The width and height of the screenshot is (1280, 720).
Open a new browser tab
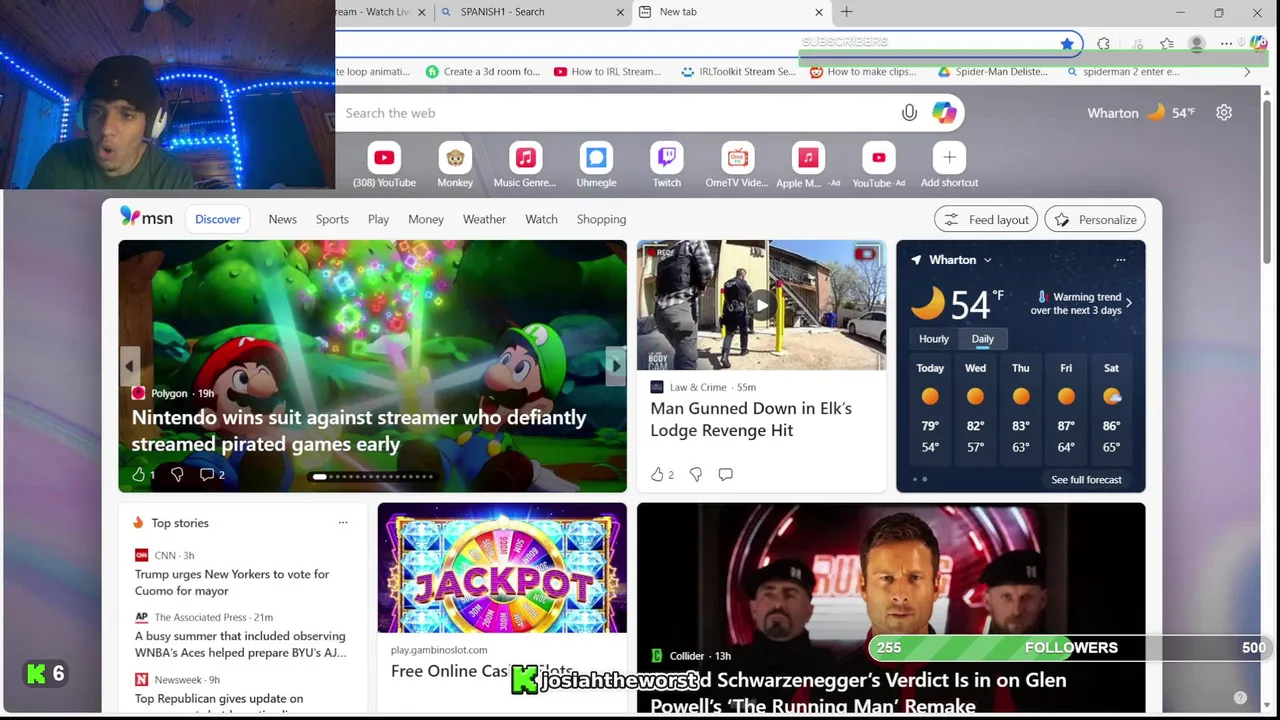coord(846,12)
